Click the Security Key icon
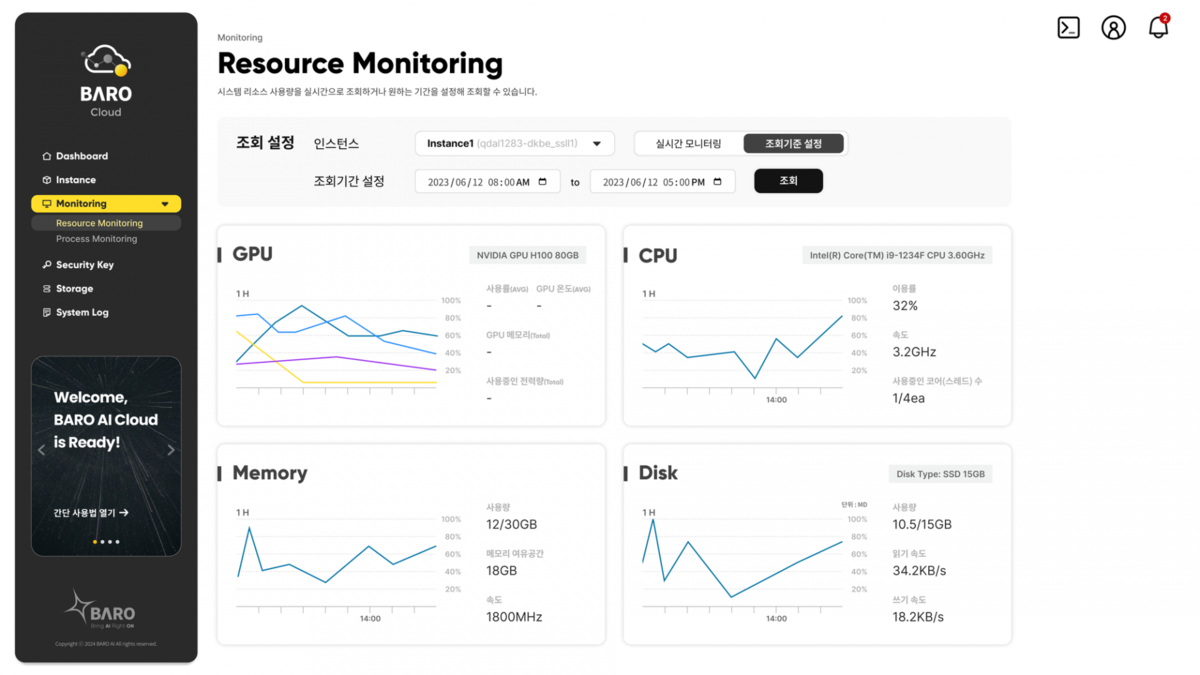Viewport: 1200px width, 675px height. pos(46,265)
